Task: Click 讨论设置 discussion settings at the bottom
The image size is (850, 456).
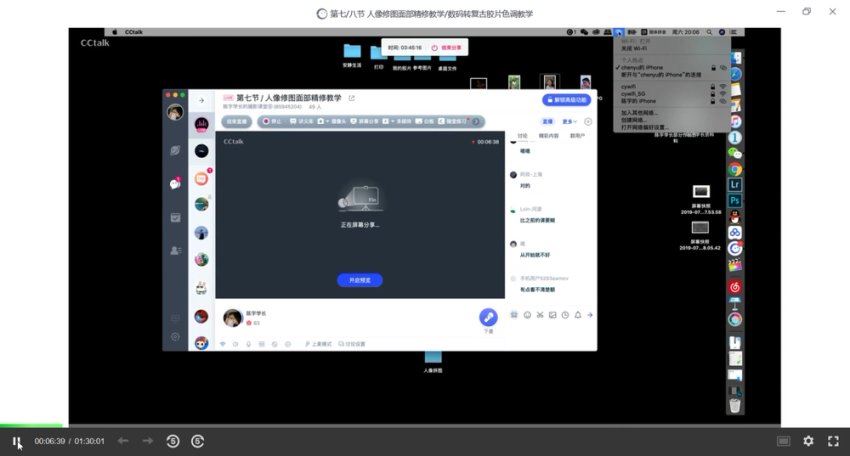Action: 352,344
